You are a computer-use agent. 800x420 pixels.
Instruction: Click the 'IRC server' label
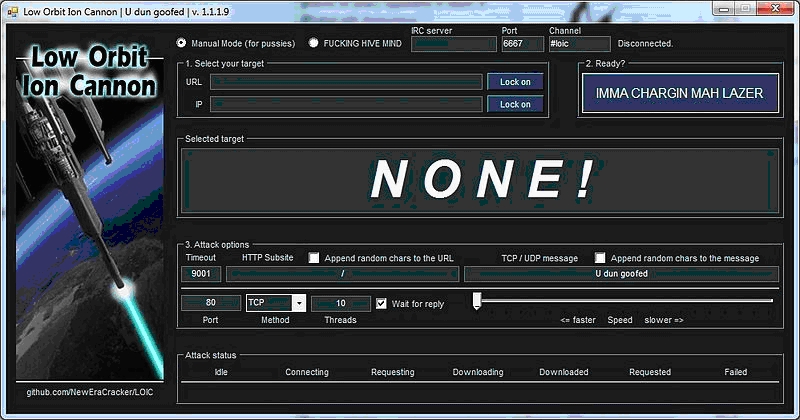click(432, 31)
